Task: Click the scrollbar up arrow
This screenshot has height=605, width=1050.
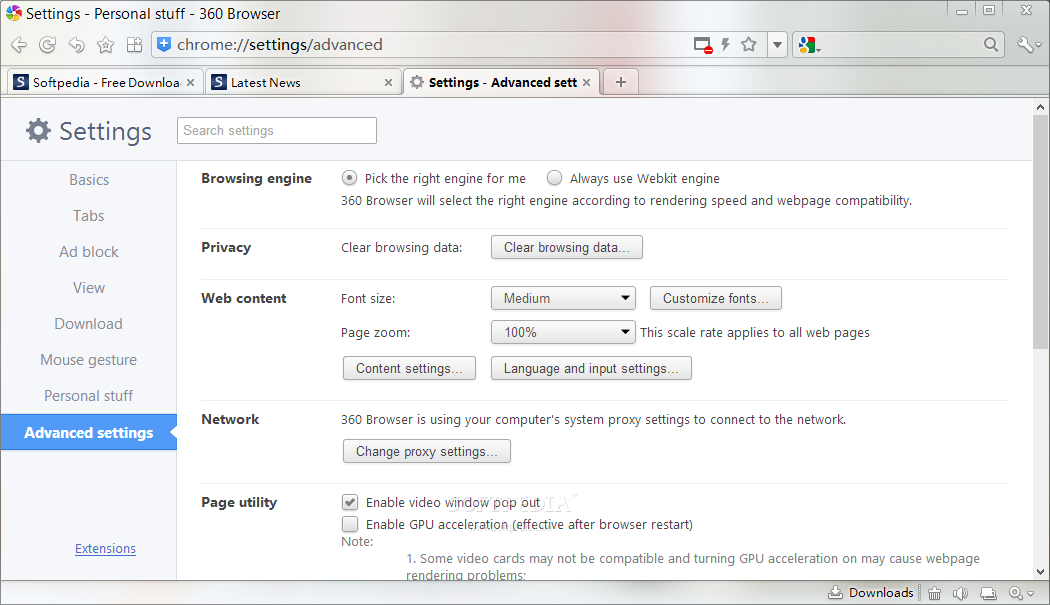Action: 1040,107
